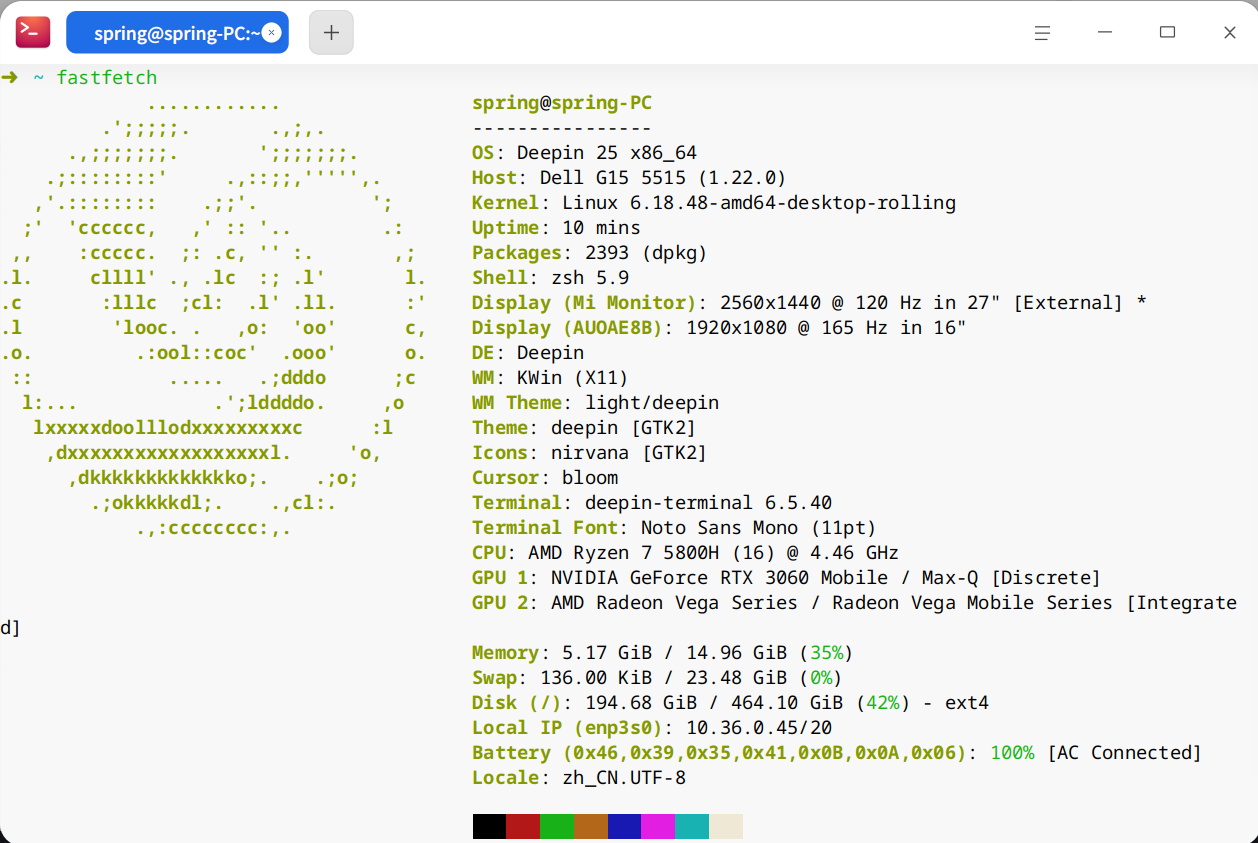Click the black color block

(x=489, y=826)
